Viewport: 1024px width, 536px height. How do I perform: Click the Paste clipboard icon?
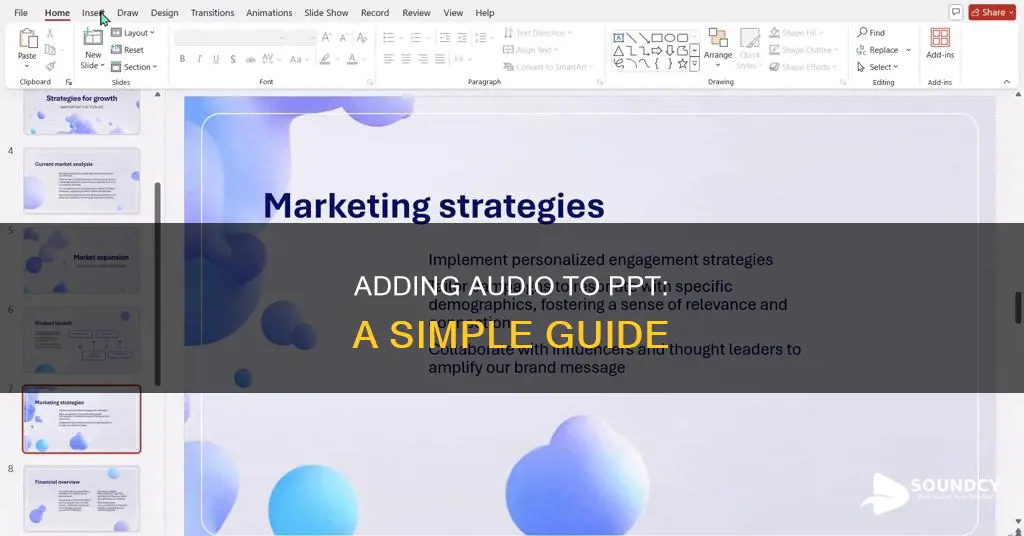pyautogui.click(x=27, y=39)
